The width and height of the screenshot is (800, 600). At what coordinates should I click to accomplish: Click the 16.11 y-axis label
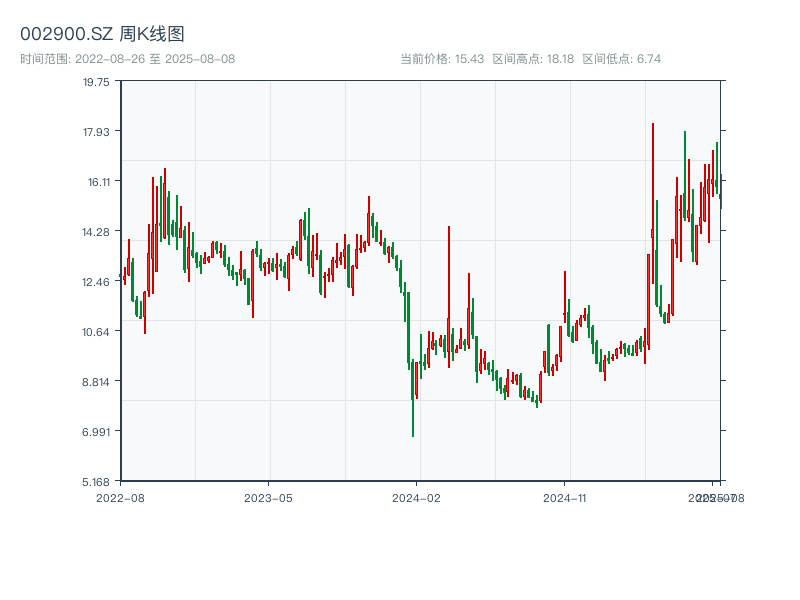pos(98,182)
